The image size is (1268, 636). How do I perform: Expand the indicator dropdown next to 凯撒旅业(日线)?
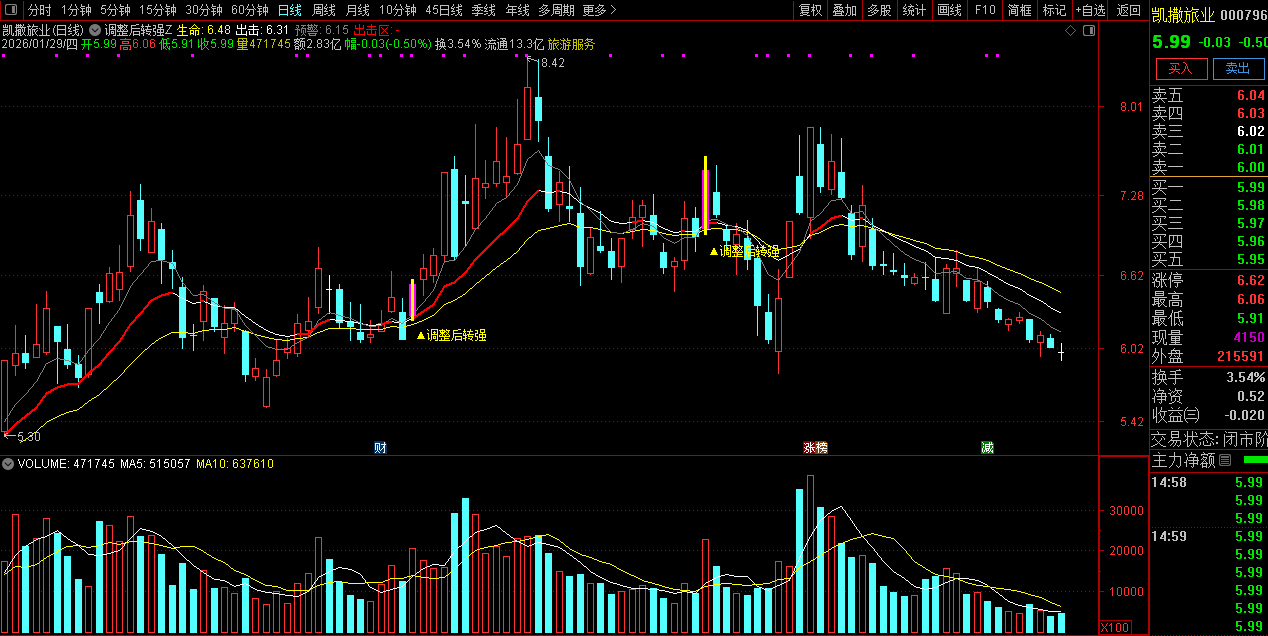point(94,31)
